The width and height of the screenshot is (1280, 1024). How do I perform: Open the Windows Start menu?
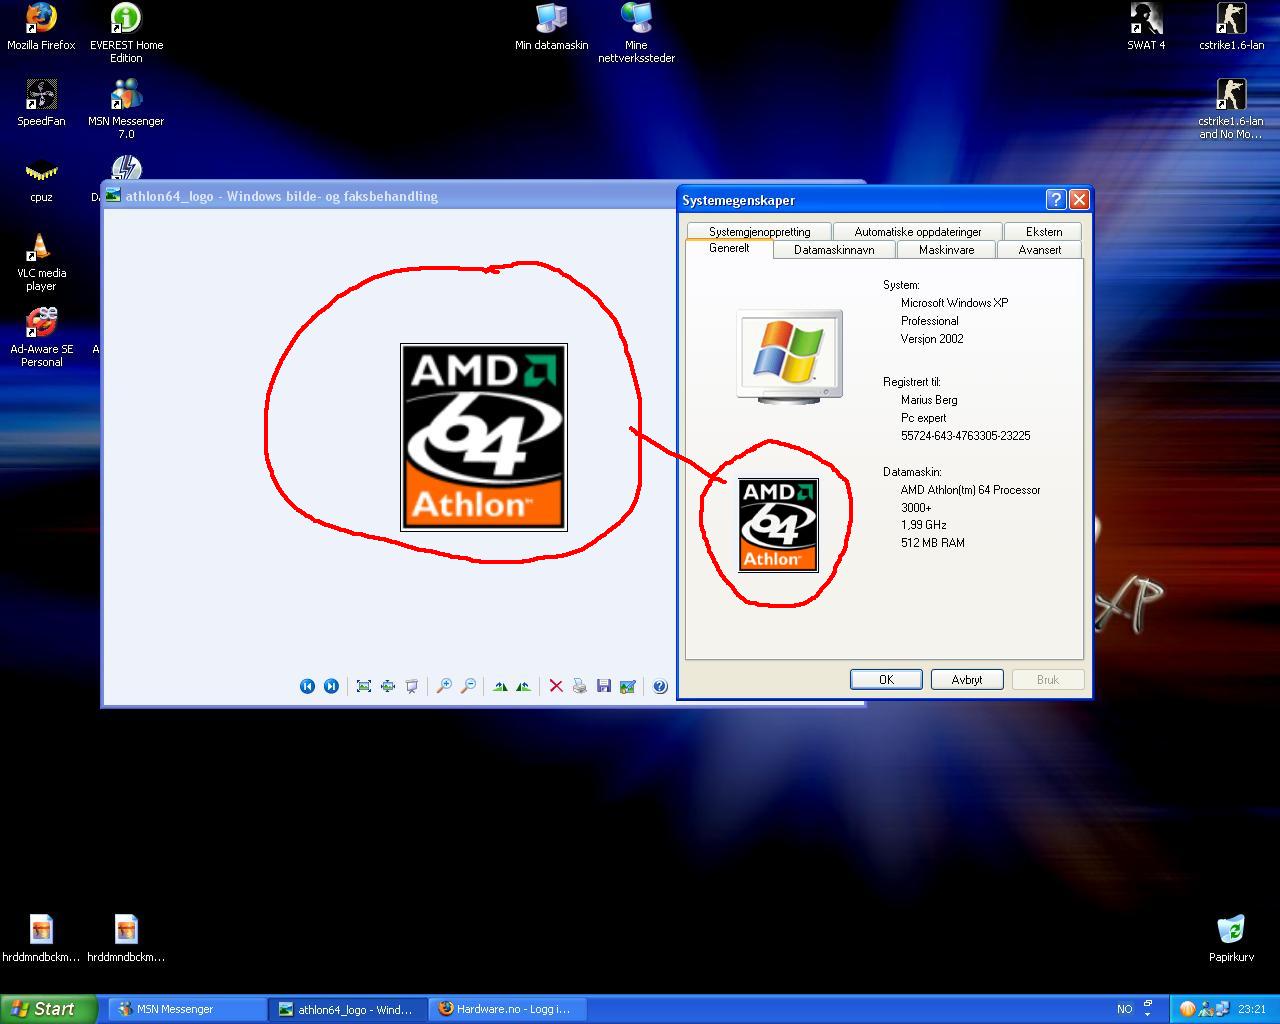coord(48,1009)
